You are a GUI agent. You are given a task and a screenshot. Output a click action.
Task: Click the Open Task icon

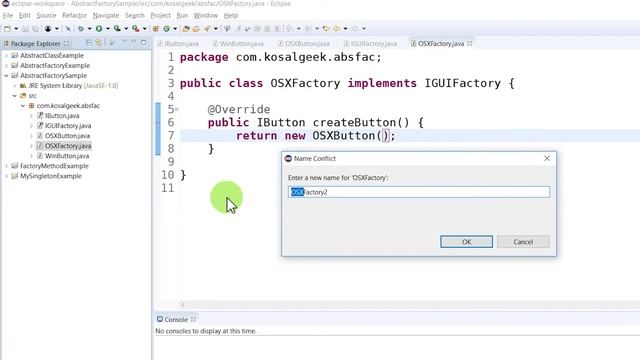pos(196,29)
